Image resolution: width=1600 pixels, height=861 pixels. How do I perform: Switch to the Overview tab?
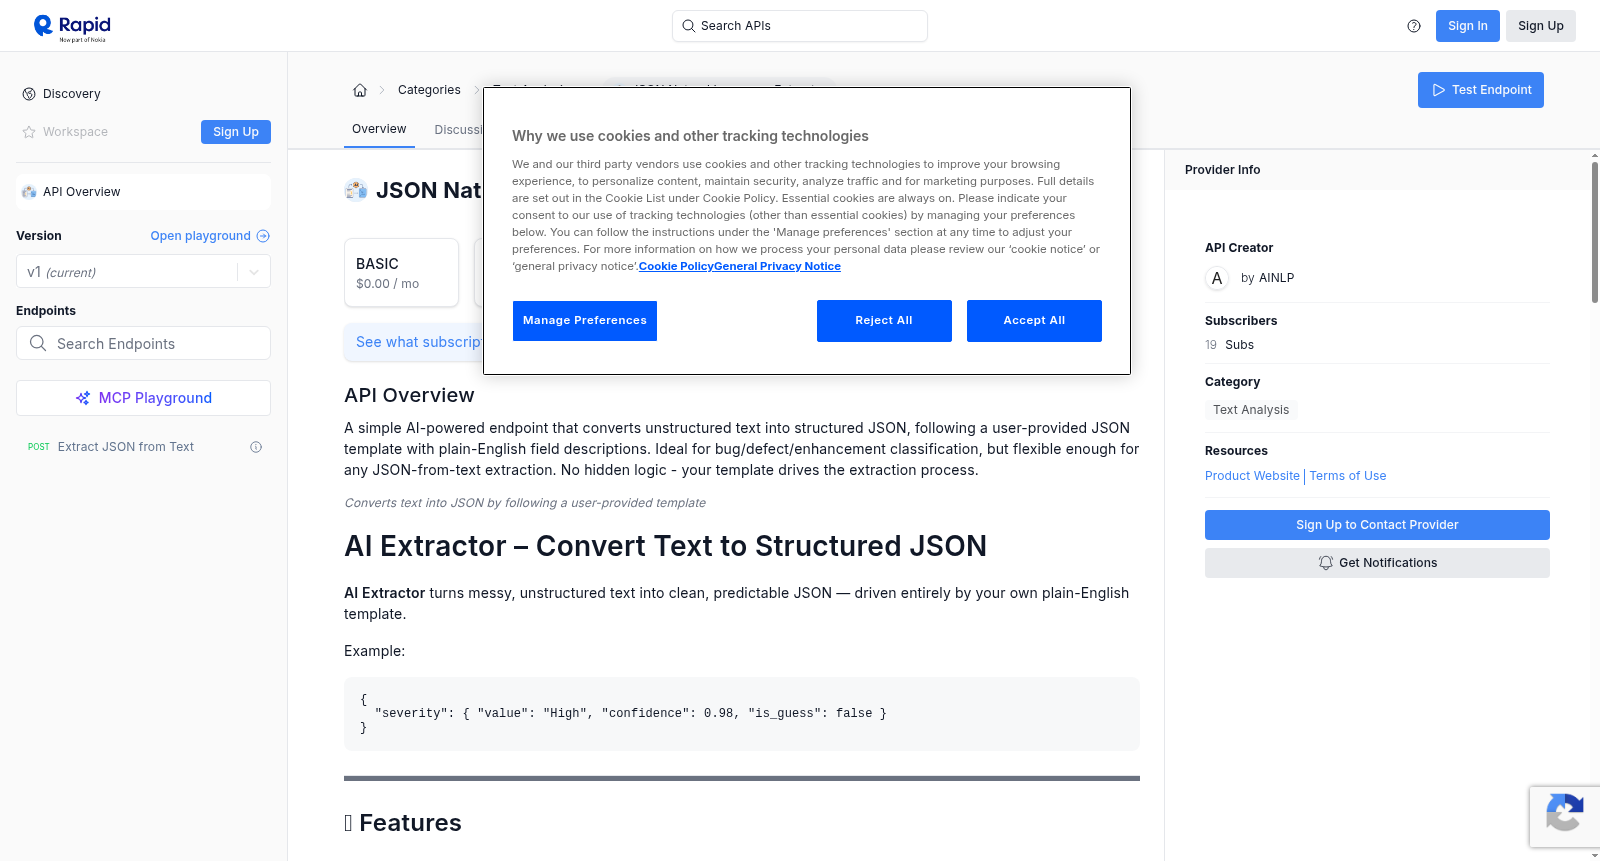379,129
